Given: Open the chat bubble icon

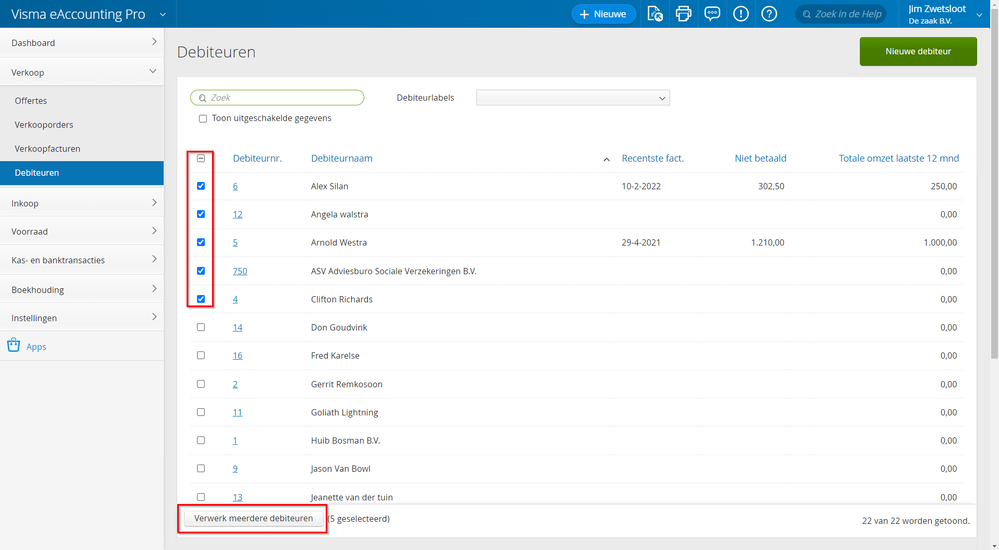Looking at the screenshot, I should tap(712, 14).
